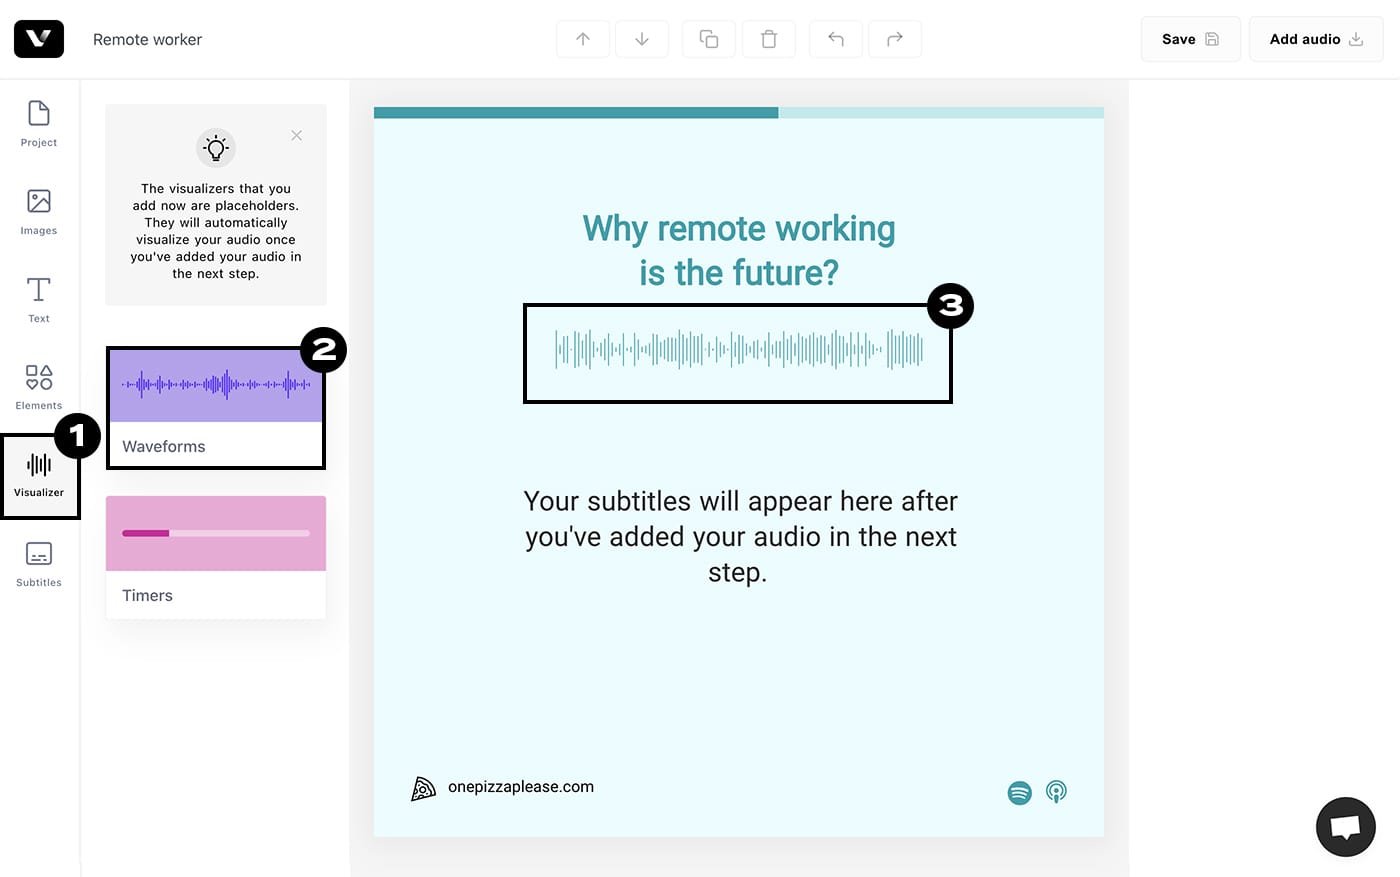Undo the last action
This screenshot has height=877, width=1400.
click(835, 39)
